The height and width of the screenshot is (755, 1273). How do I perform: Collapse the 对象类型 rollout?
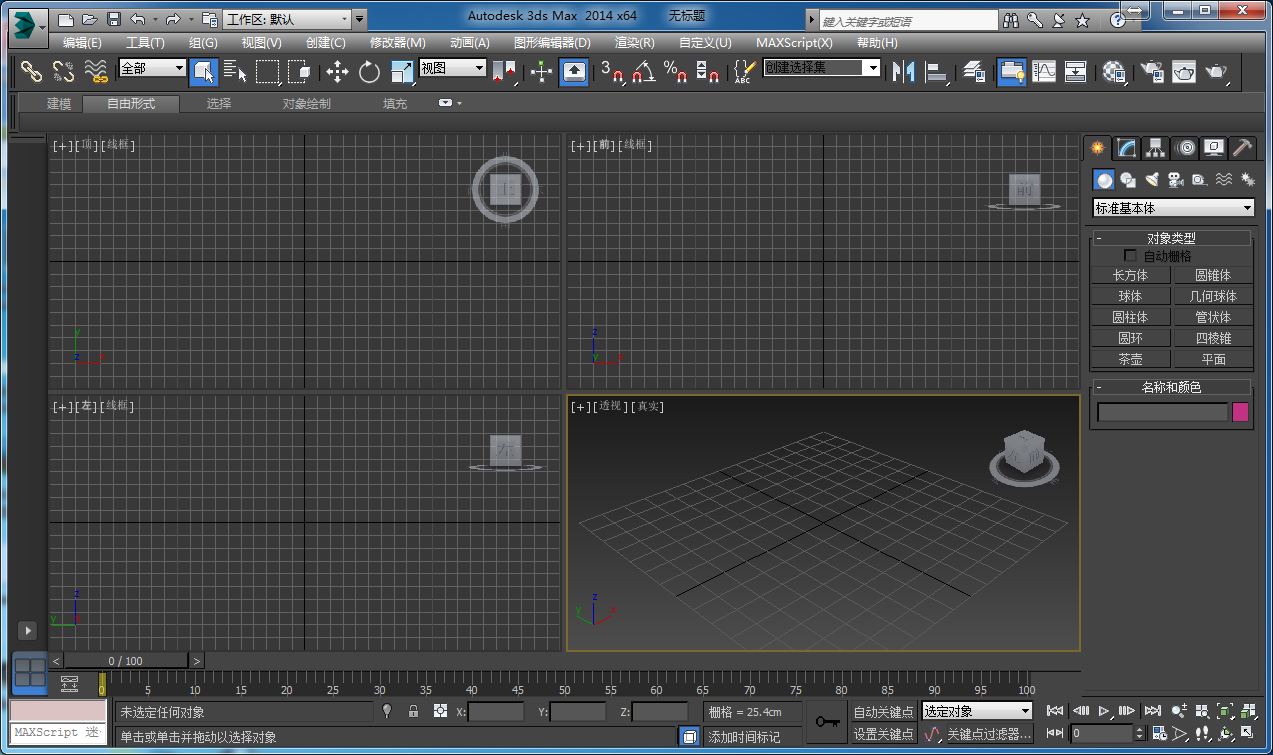(x=1171, y=238)
